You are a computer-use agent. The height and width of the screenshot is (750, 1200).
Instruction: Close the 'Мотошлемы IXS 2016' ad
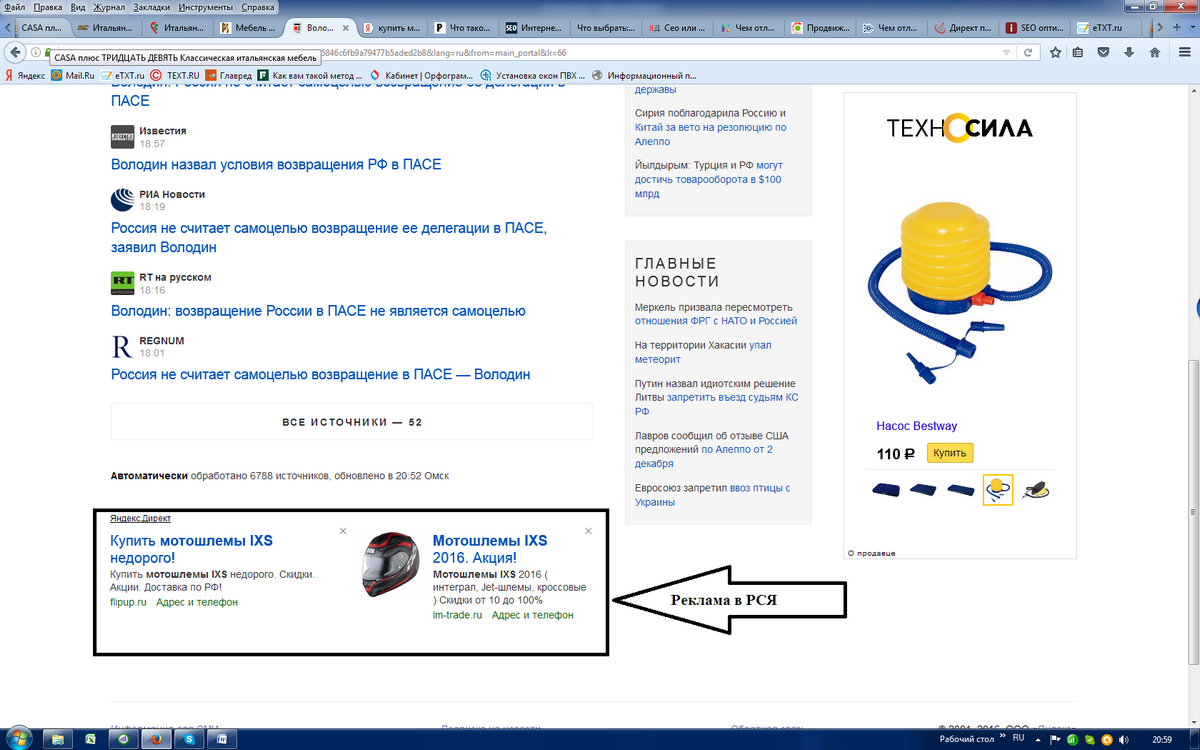(589, 530)
